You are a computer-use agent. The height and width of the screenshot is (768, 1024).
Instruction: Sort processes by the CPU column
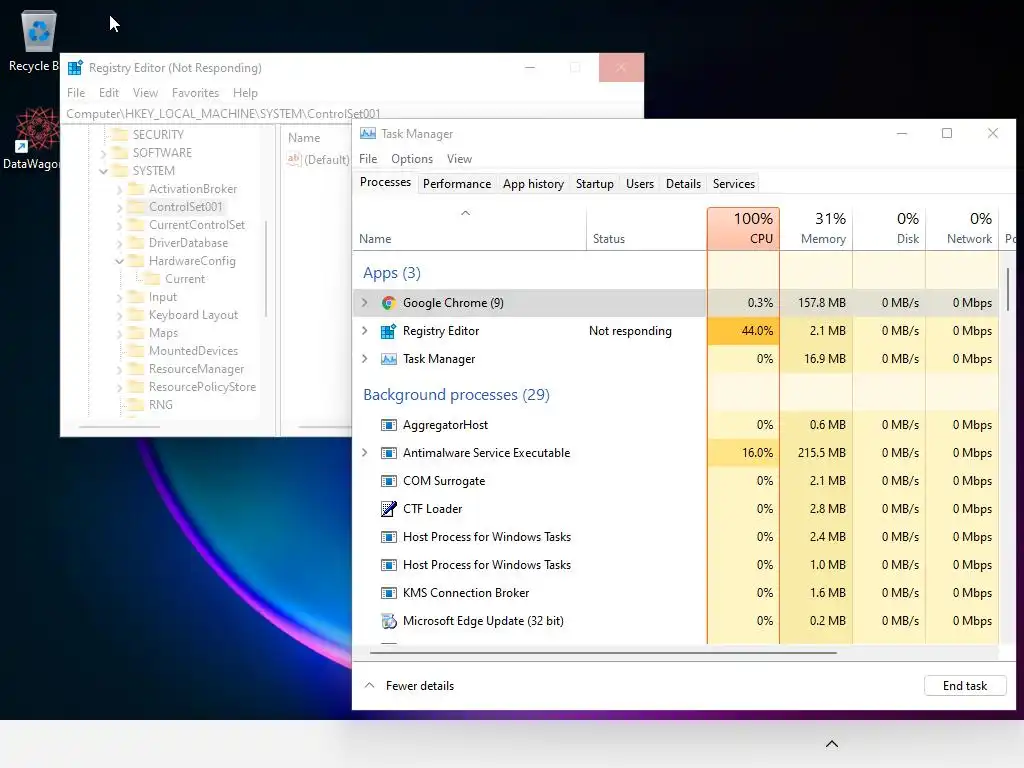pyautogui.click(x=743, y=229)
